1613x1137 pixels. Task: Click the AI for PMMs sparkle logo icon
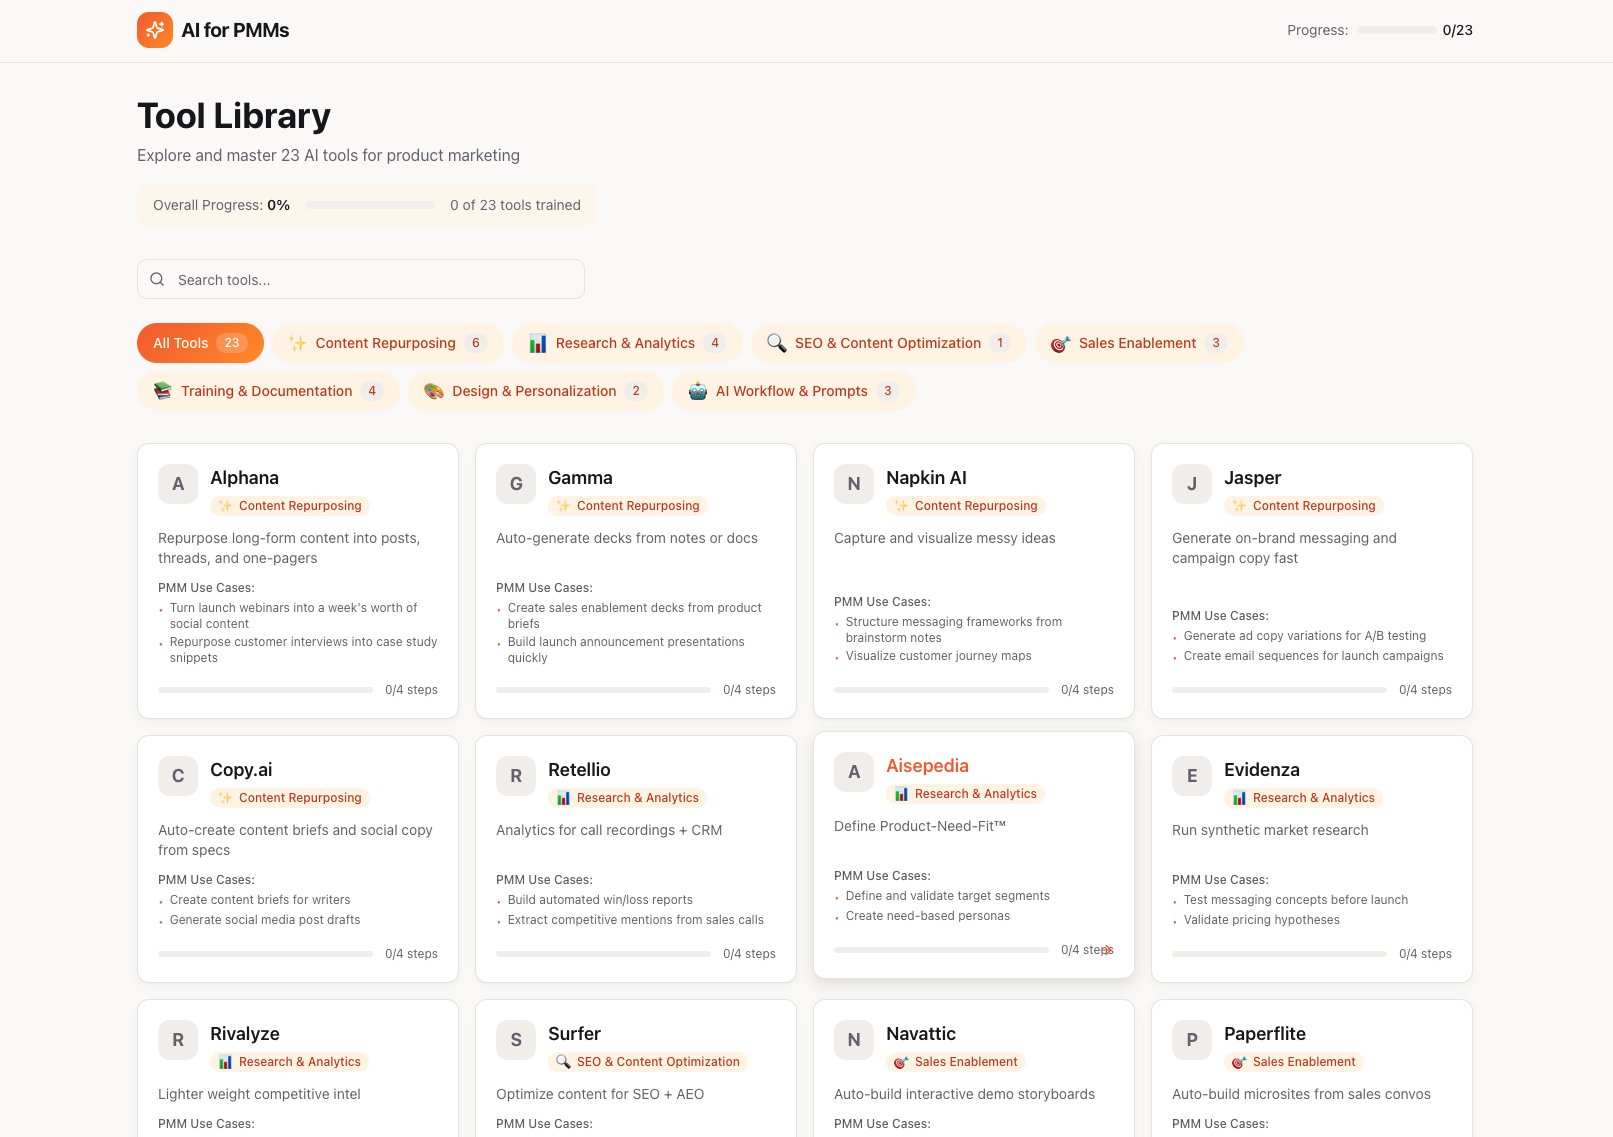pyautogui.click(x=155, y=30)
